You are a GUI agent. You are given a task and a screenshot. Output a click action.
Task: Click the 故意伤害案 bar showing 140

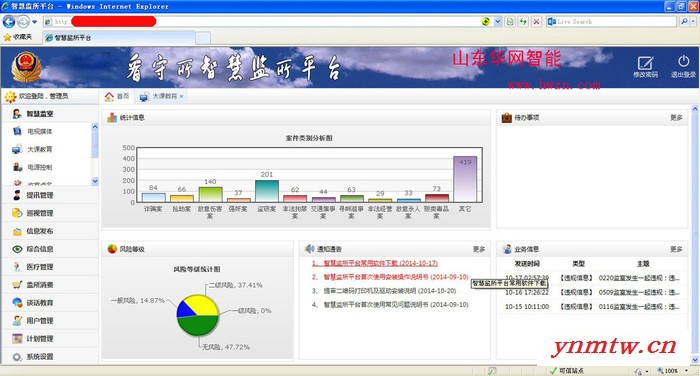tap(210, 195)
